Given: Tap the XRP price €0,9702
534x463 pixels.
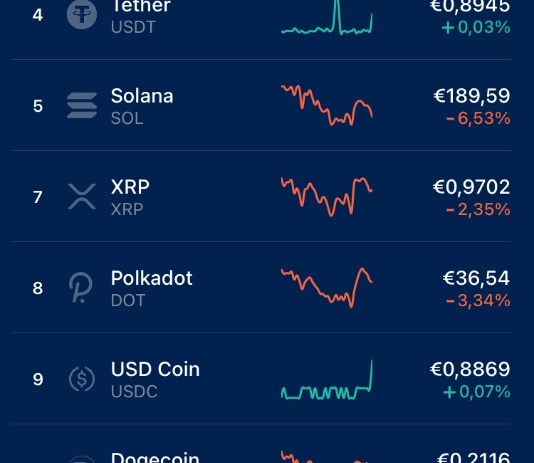Looking at the screenshot, I should pos(472,187).
